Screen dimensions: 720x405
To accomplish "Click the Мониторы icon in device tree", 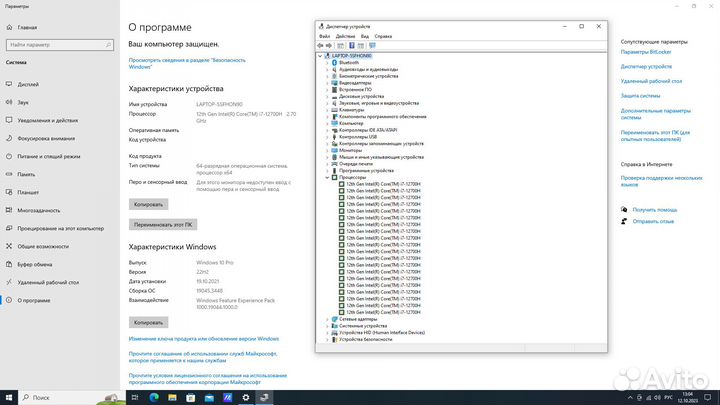I will [334, 150].
